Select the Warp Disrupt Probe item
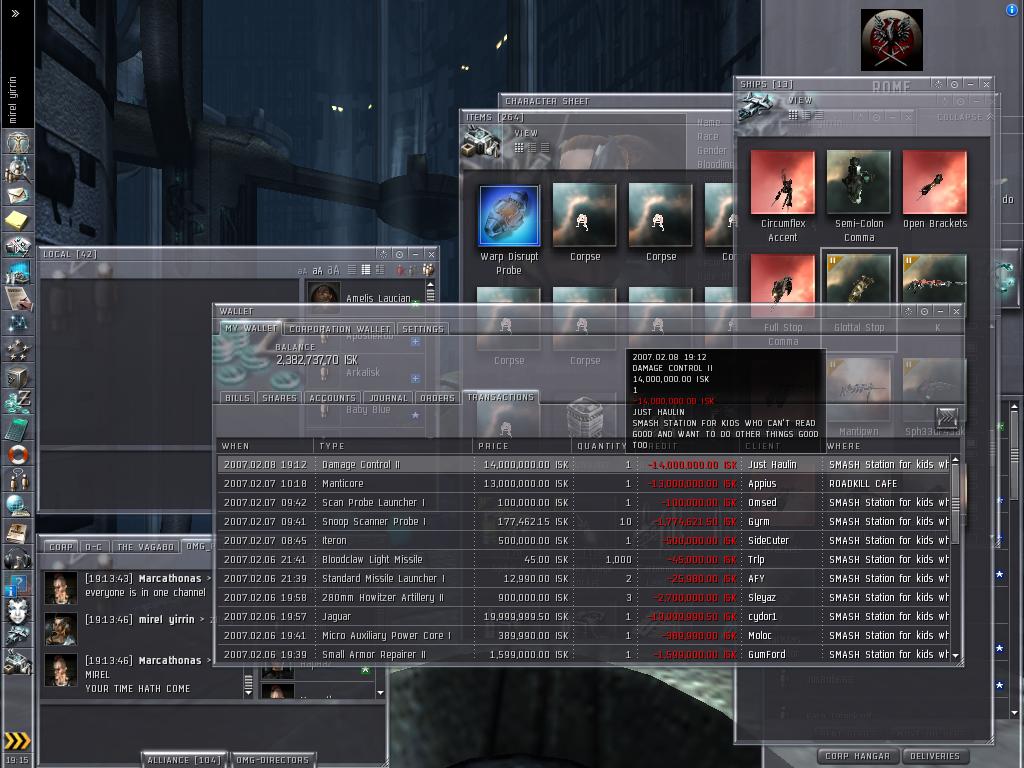Viewport: 1024px width, 768px height. coord(509,216)
